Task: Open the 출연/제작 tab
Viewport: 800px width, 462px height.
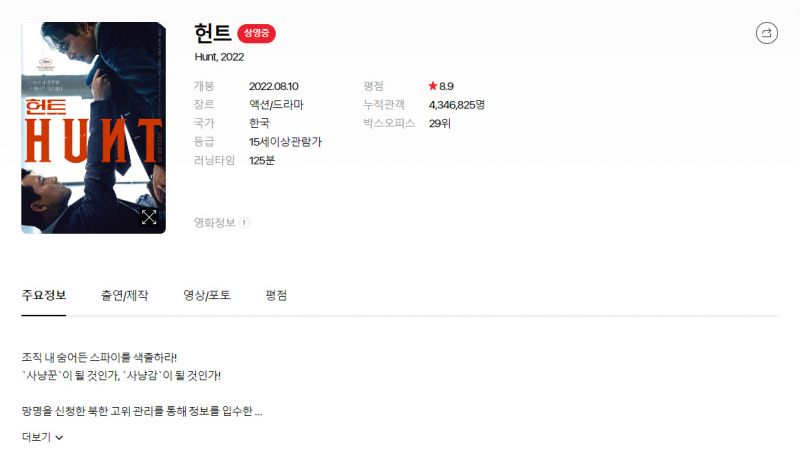Action: coord(124,295)
